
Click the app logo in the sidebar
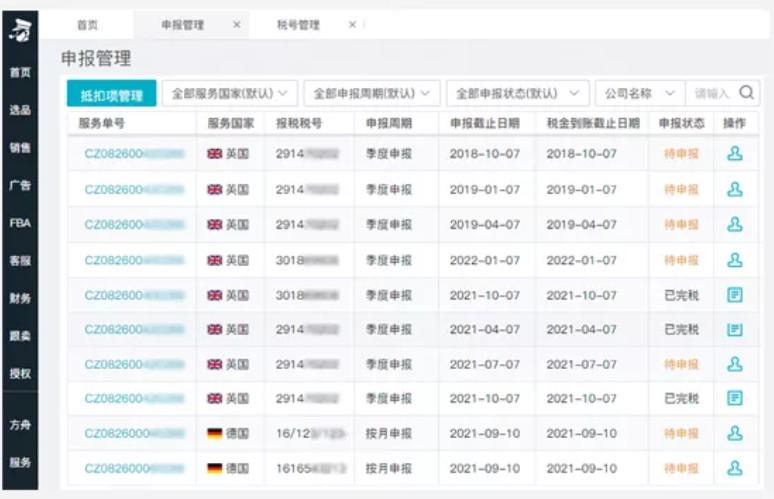click(20, 30)
